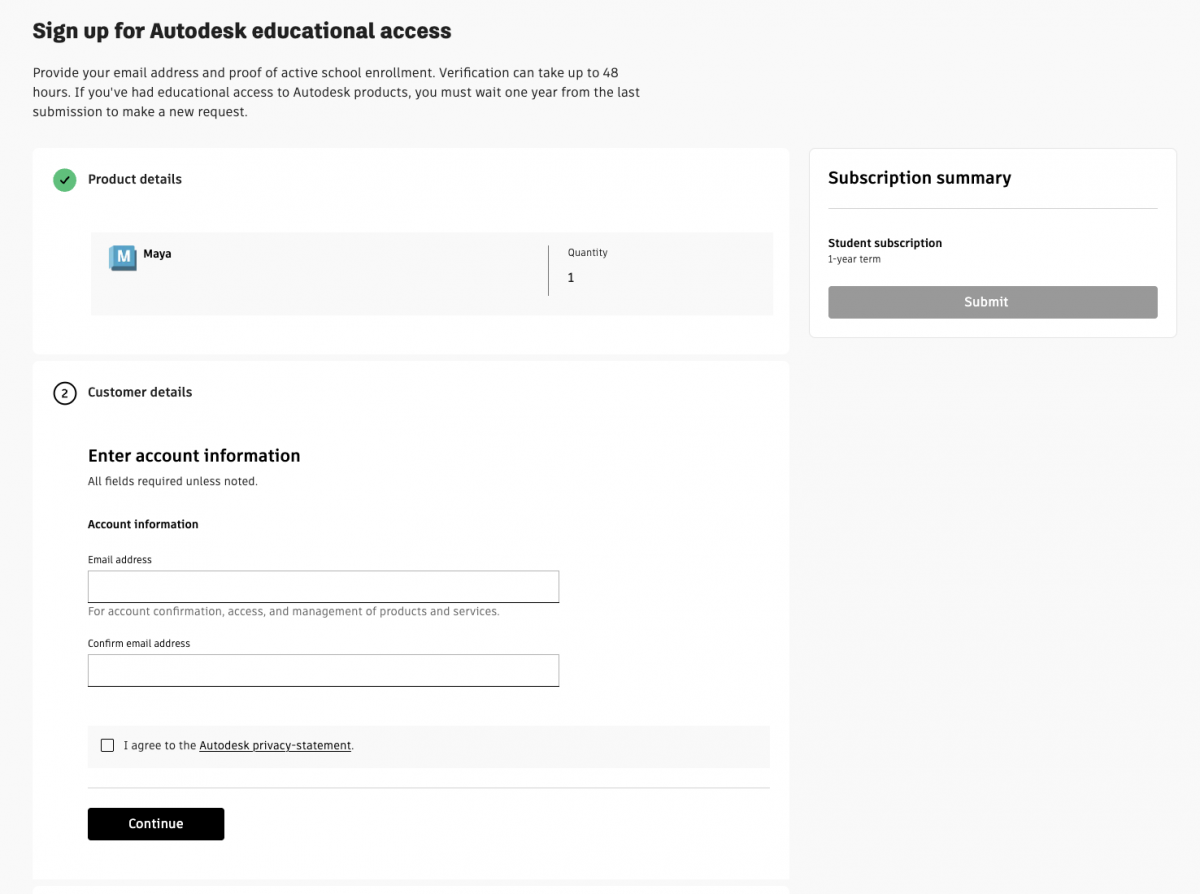Viewport: 1200px width, 894px height.
Task: Click the Quantity column label
Action: [588, 253]
